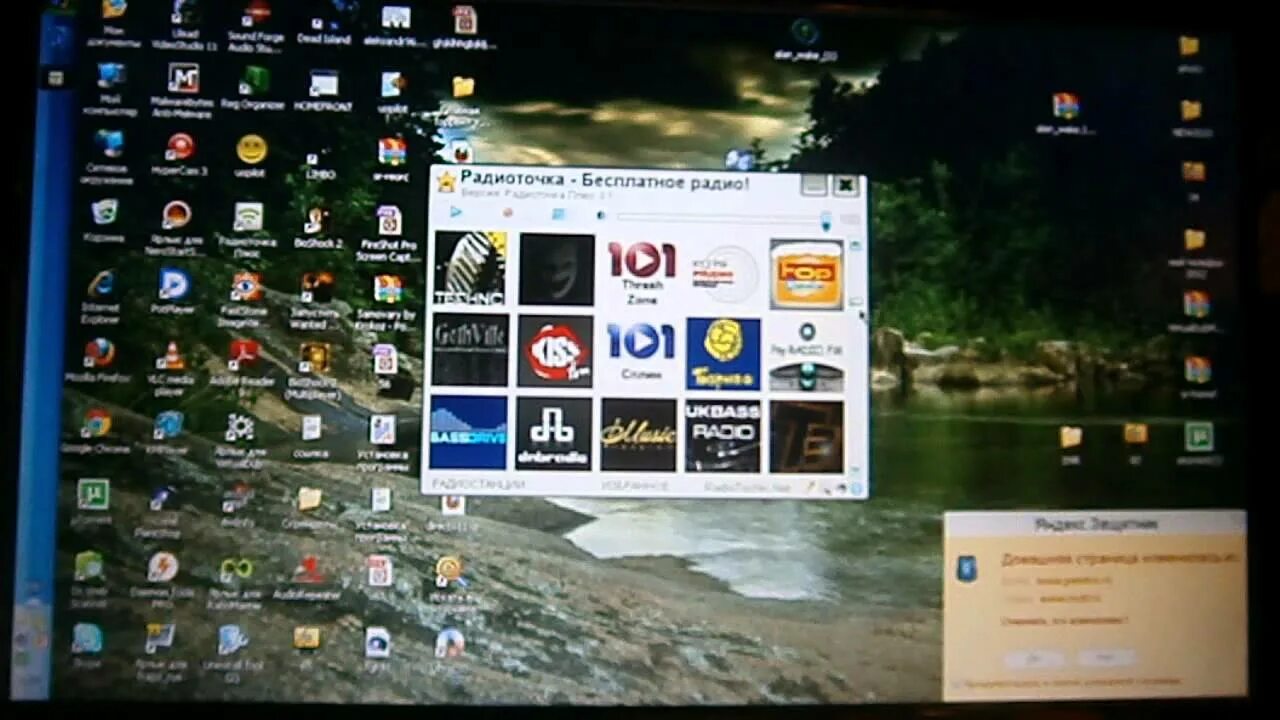1280x720 pixels.
Task: Click the shield icon in Yandex Защитник popup
Action: coord(966,570)
